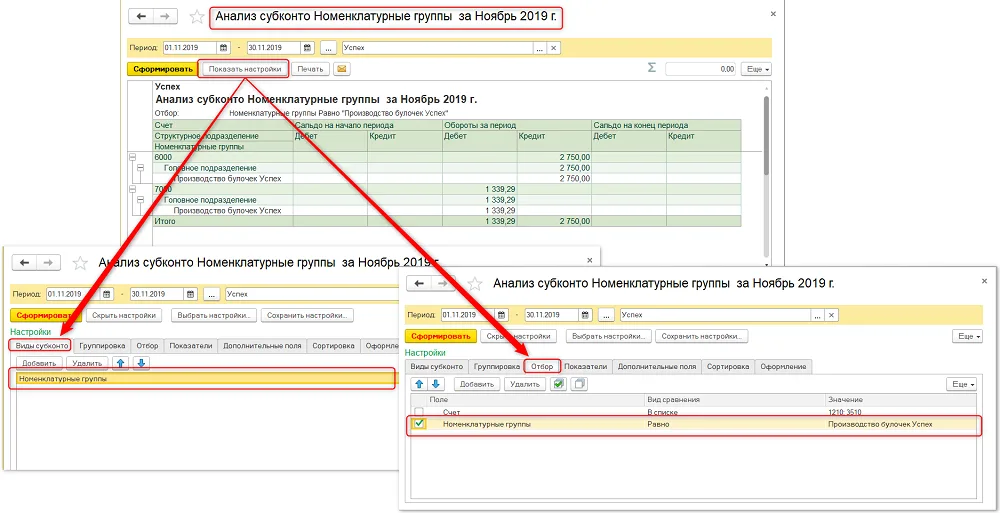Open Еще menu beside Сохранить настройки in Отбор window
This screenshot has height=513, width=1000.
967,336
